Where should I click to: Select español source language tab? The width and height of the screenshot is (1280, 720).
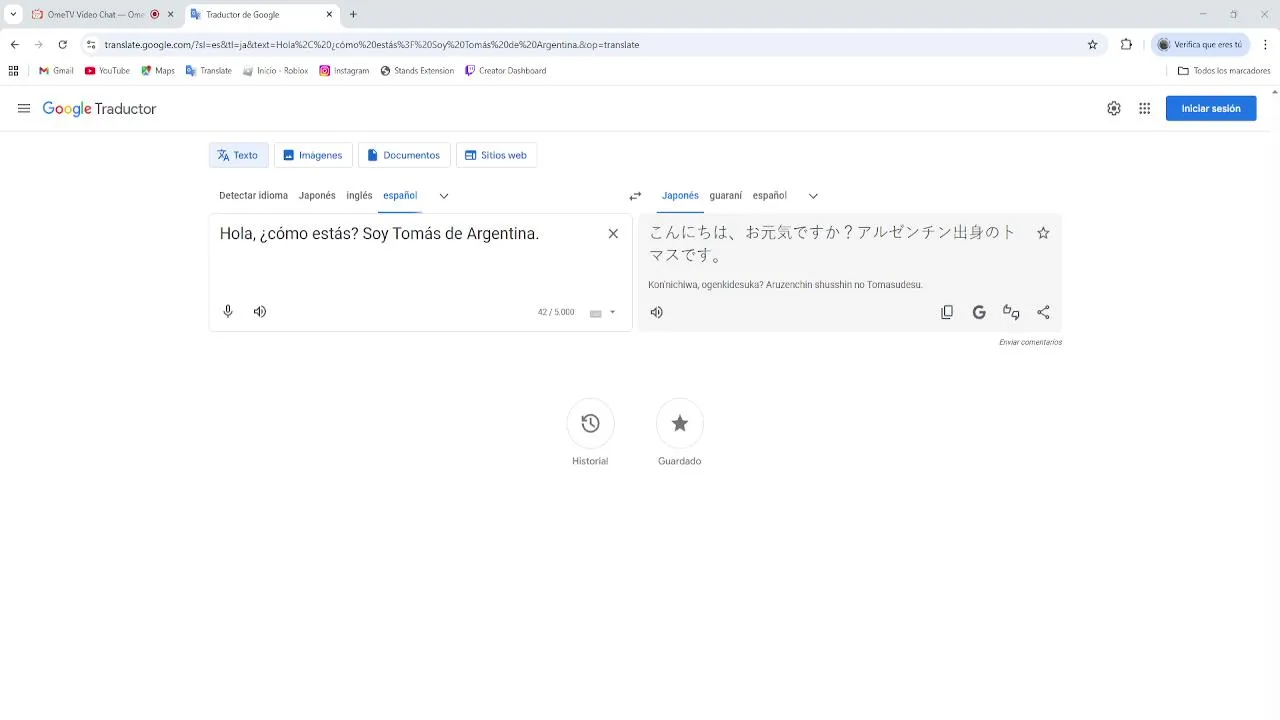[400, 196]
